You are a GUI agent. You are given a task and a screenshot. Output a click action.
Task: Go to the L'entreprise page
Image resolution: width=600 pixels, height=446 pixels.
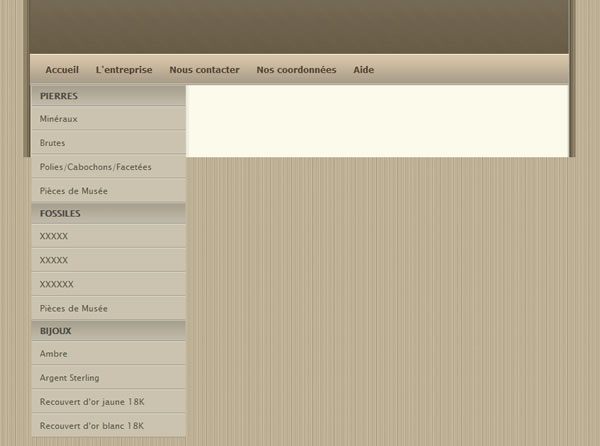(124, 70)
